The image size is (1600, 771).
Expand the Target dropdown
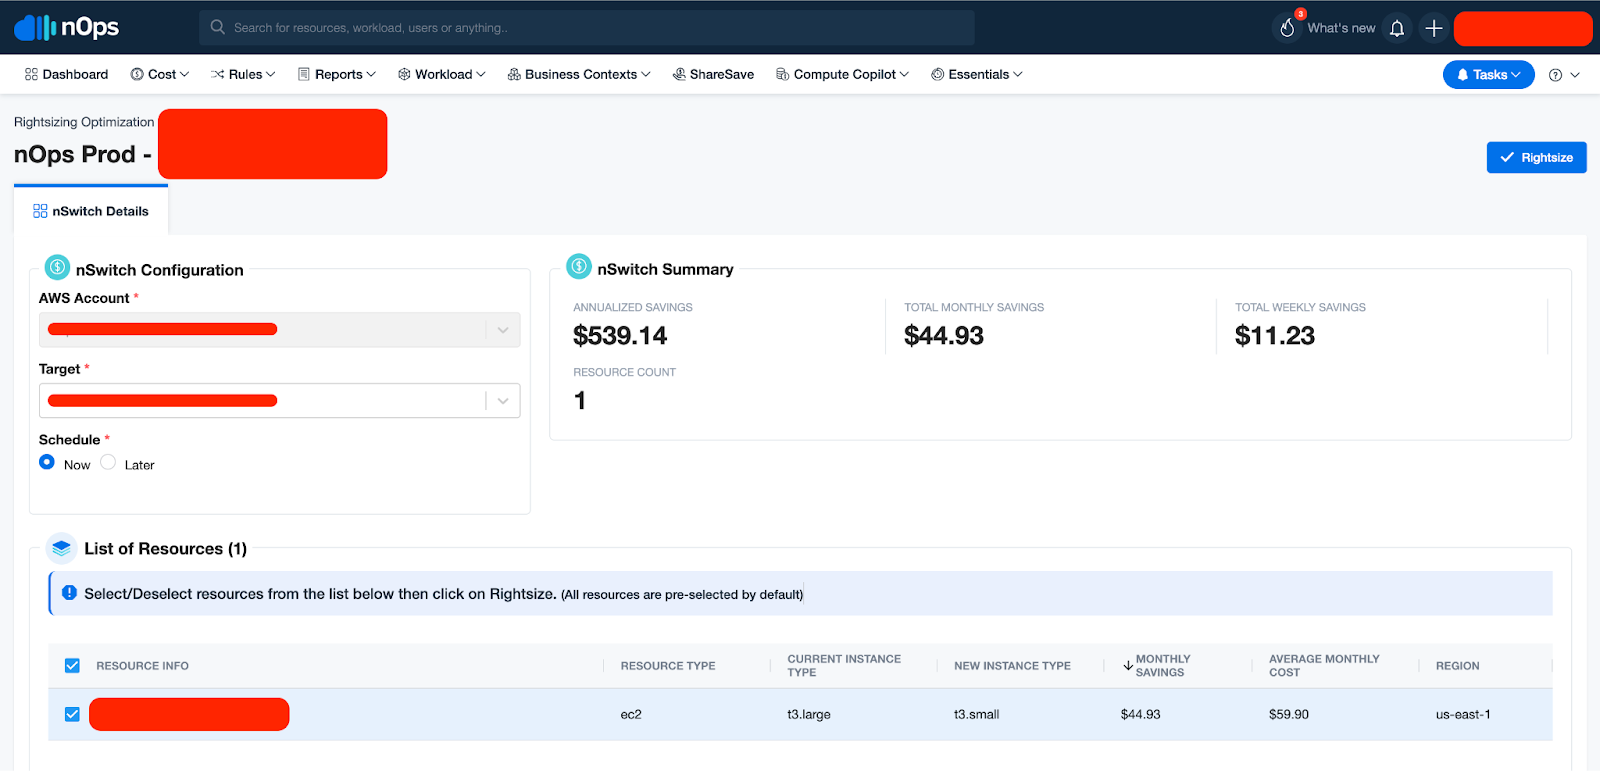tap(502, 401)
